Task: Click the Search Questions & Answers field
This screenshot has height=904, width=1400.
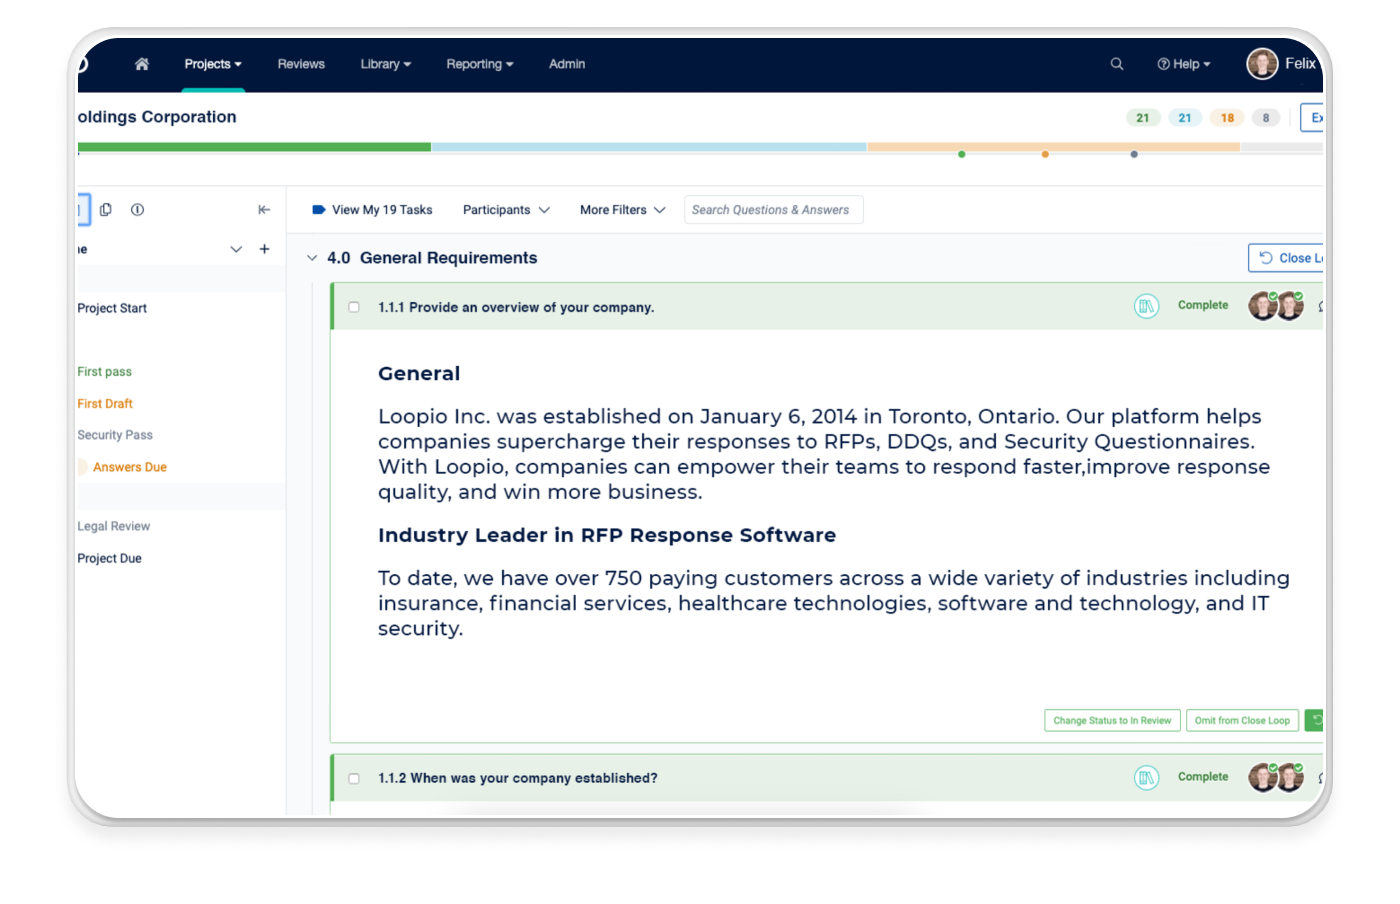Action: [x=773, y=210]
